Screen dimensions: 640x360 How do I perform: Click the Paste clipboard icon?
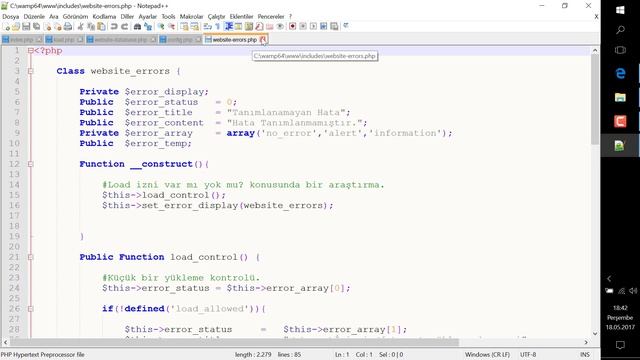(101, 27)
